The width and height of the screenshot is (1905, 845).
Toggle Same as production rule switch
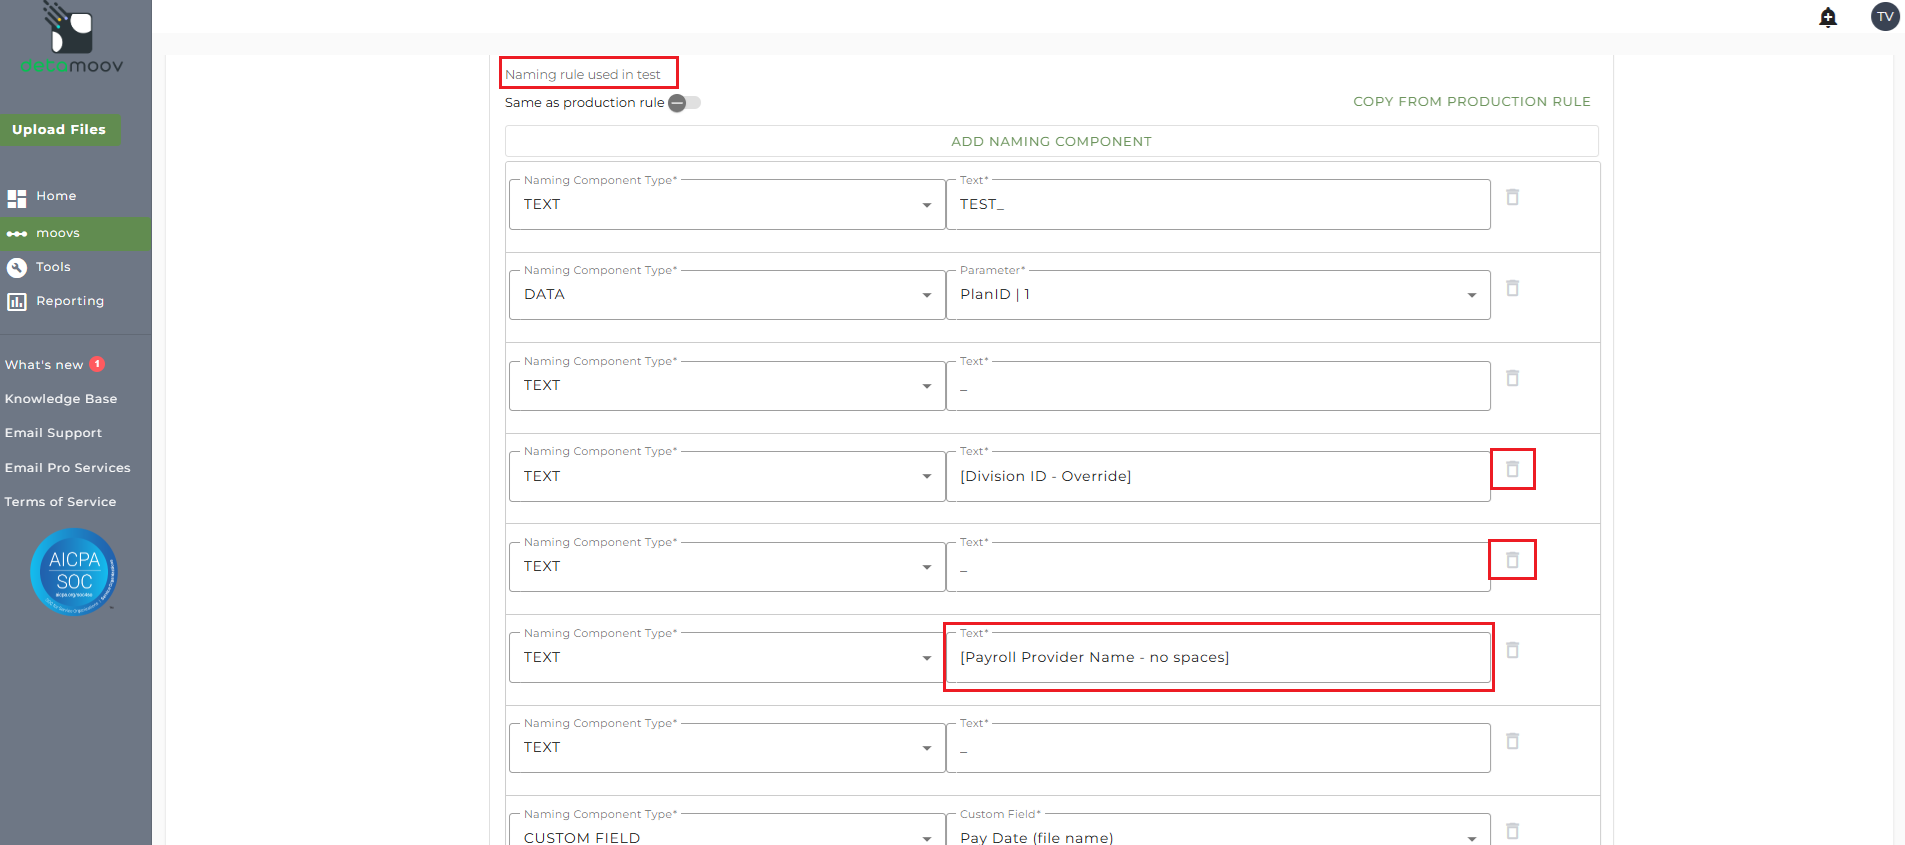684,103
